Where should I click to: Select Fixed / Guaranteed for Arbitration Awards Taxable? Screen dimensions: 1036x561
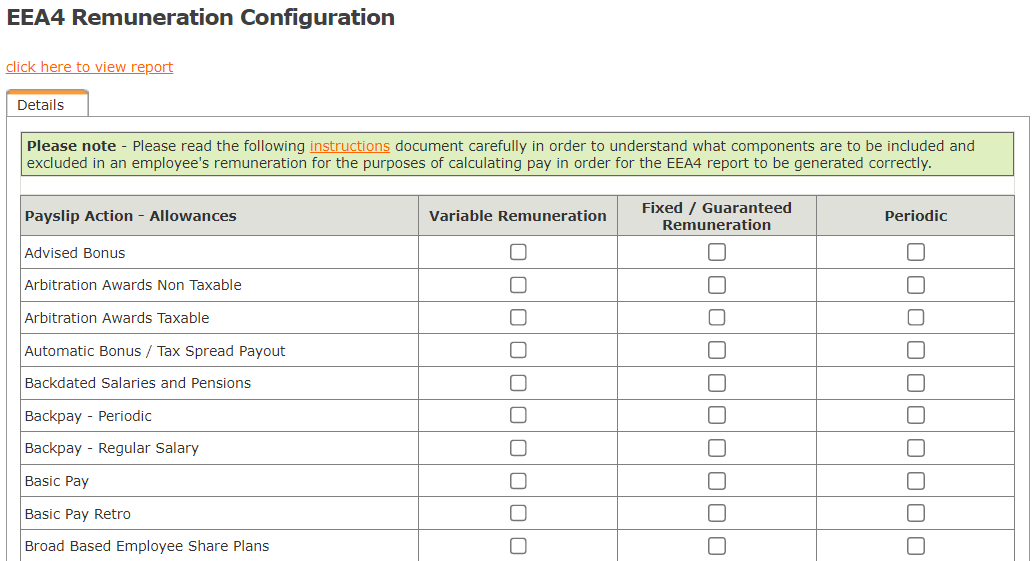(x=717, y=318)
